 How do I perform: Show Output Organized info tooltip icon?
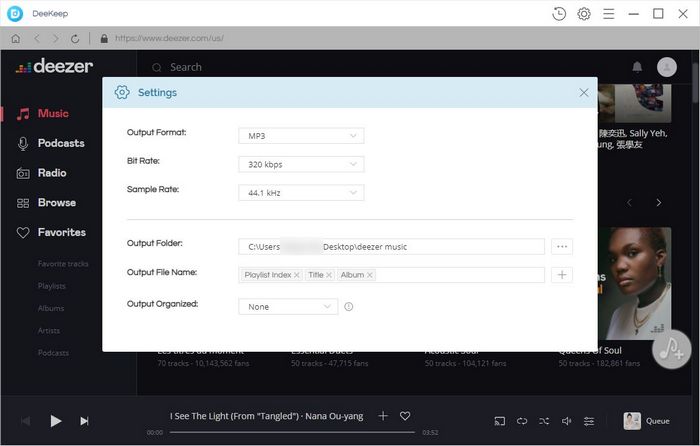(x=349, y=307)
